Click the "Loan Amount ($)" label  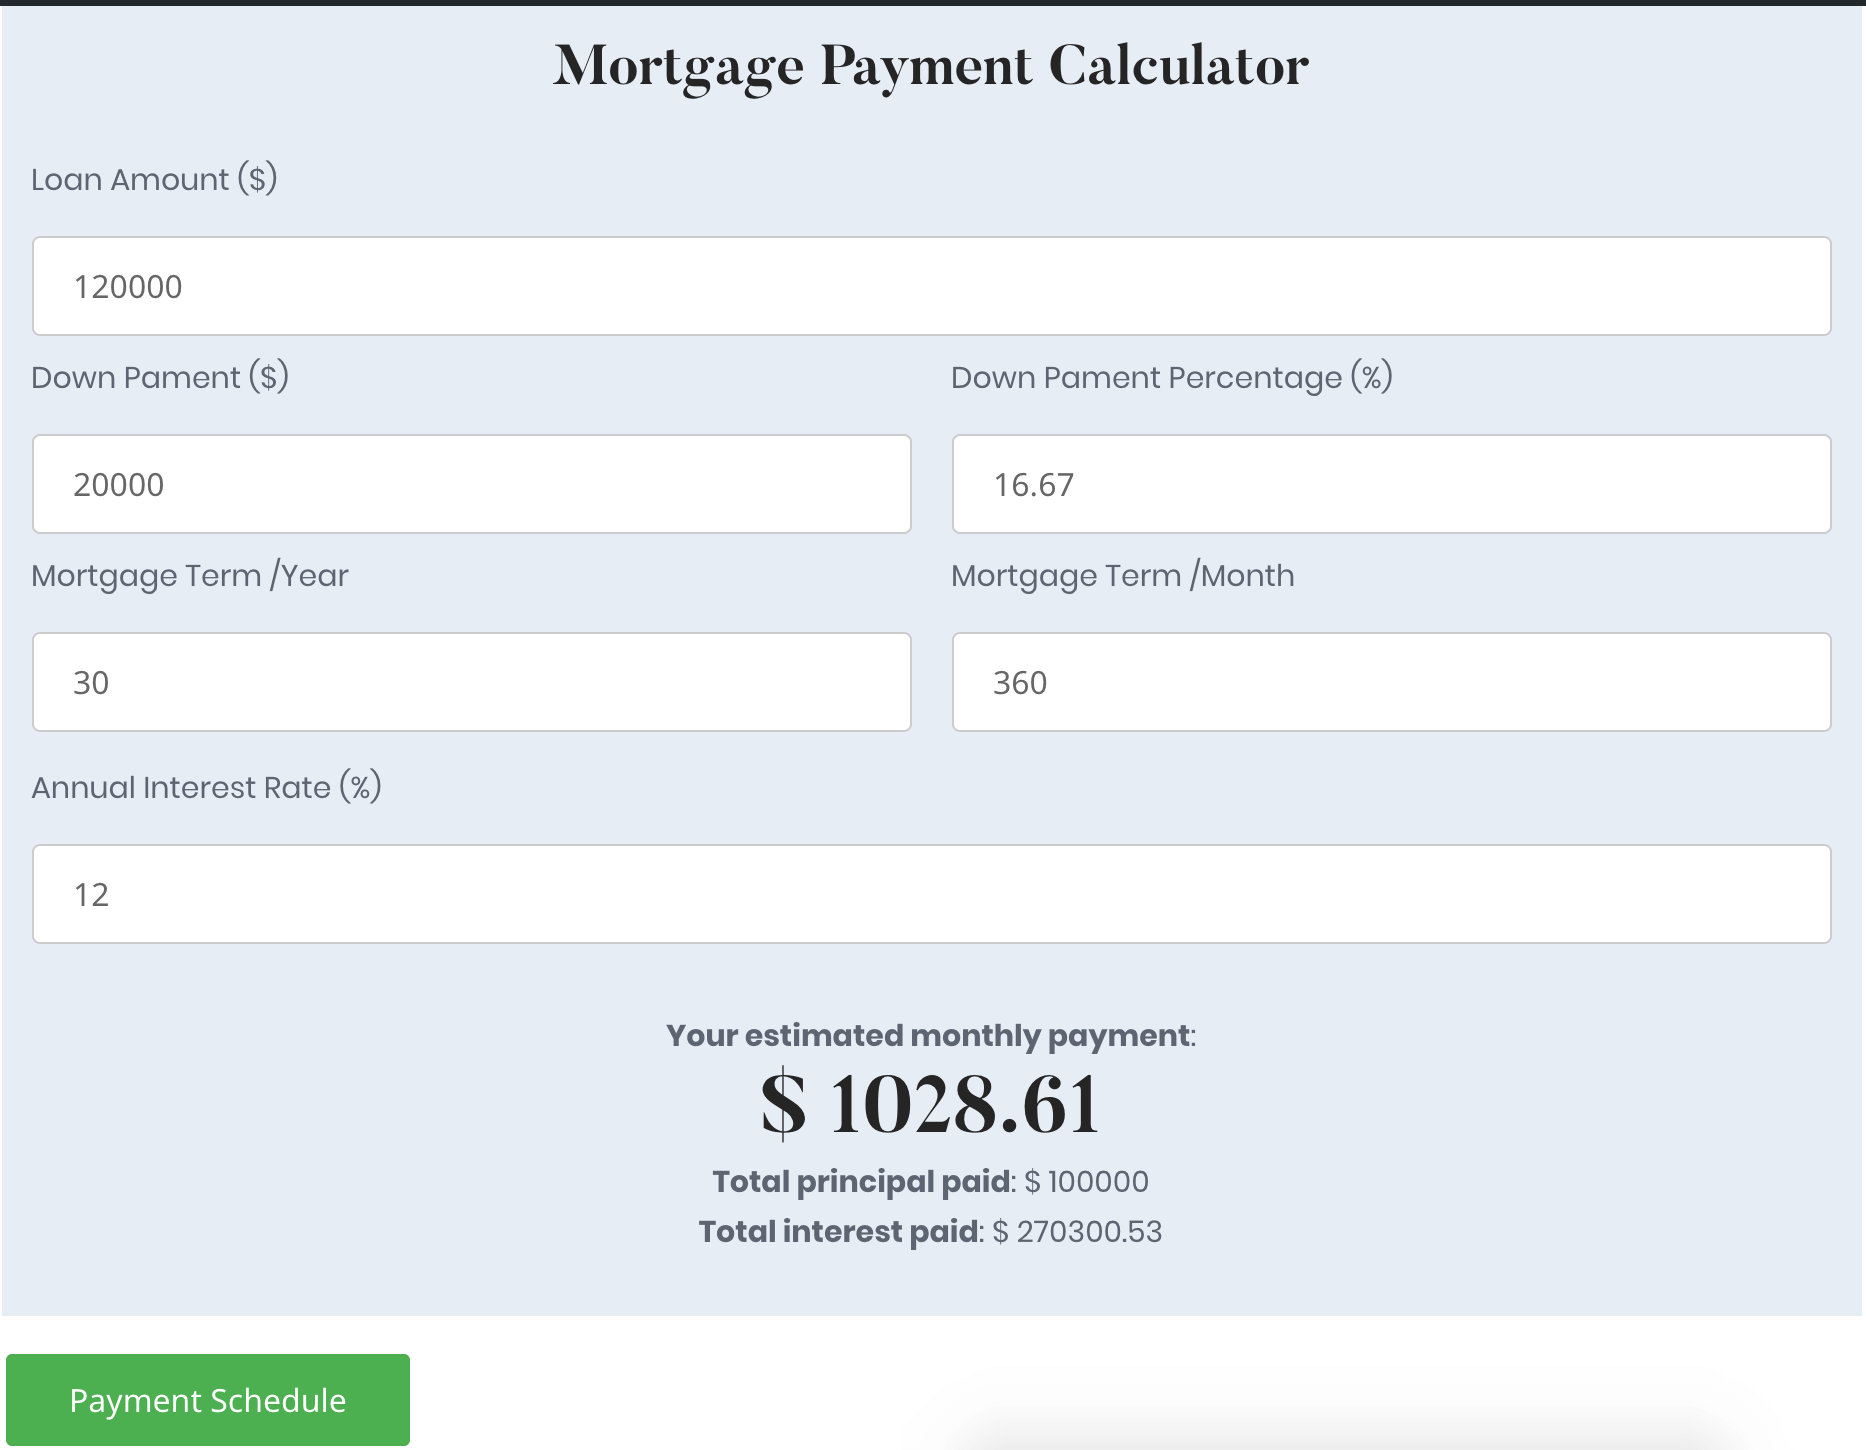tap(154, 179)
